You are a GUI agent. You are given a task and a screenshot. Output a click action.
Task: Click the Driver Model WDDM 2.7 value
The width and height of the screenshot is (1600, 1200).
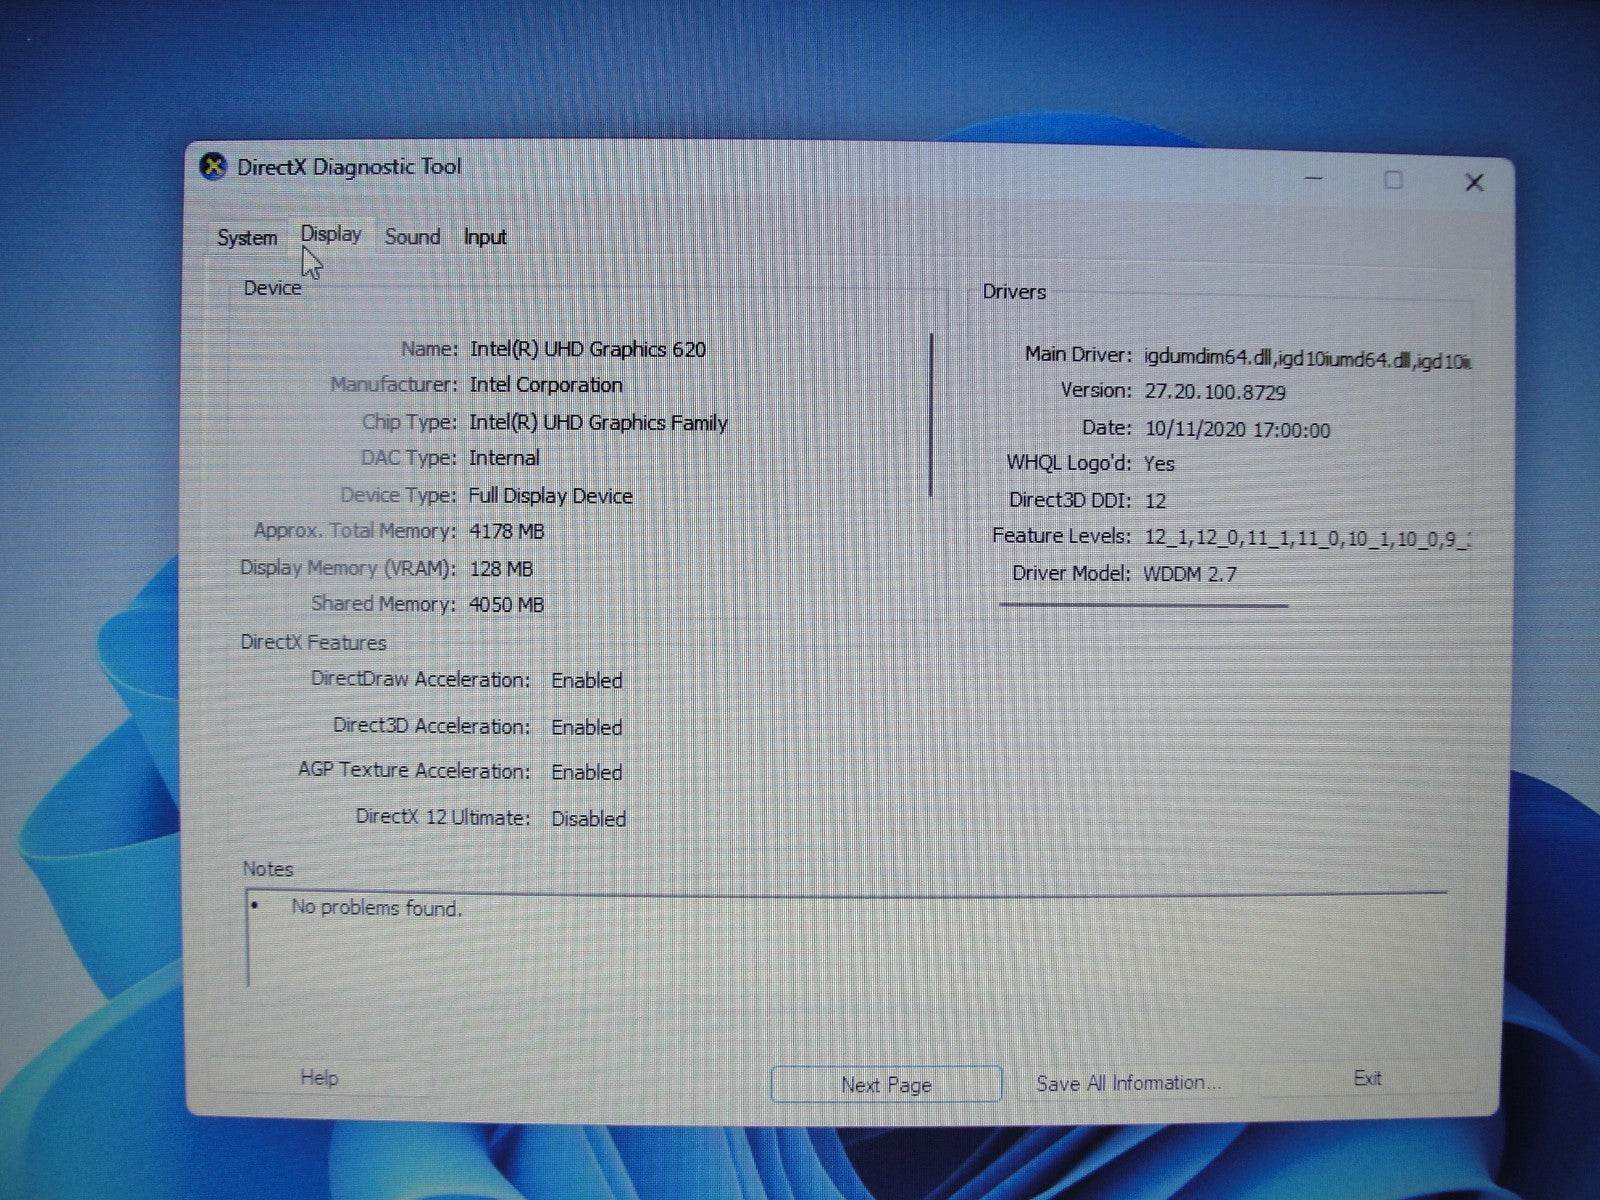(x=1188, y=574)
